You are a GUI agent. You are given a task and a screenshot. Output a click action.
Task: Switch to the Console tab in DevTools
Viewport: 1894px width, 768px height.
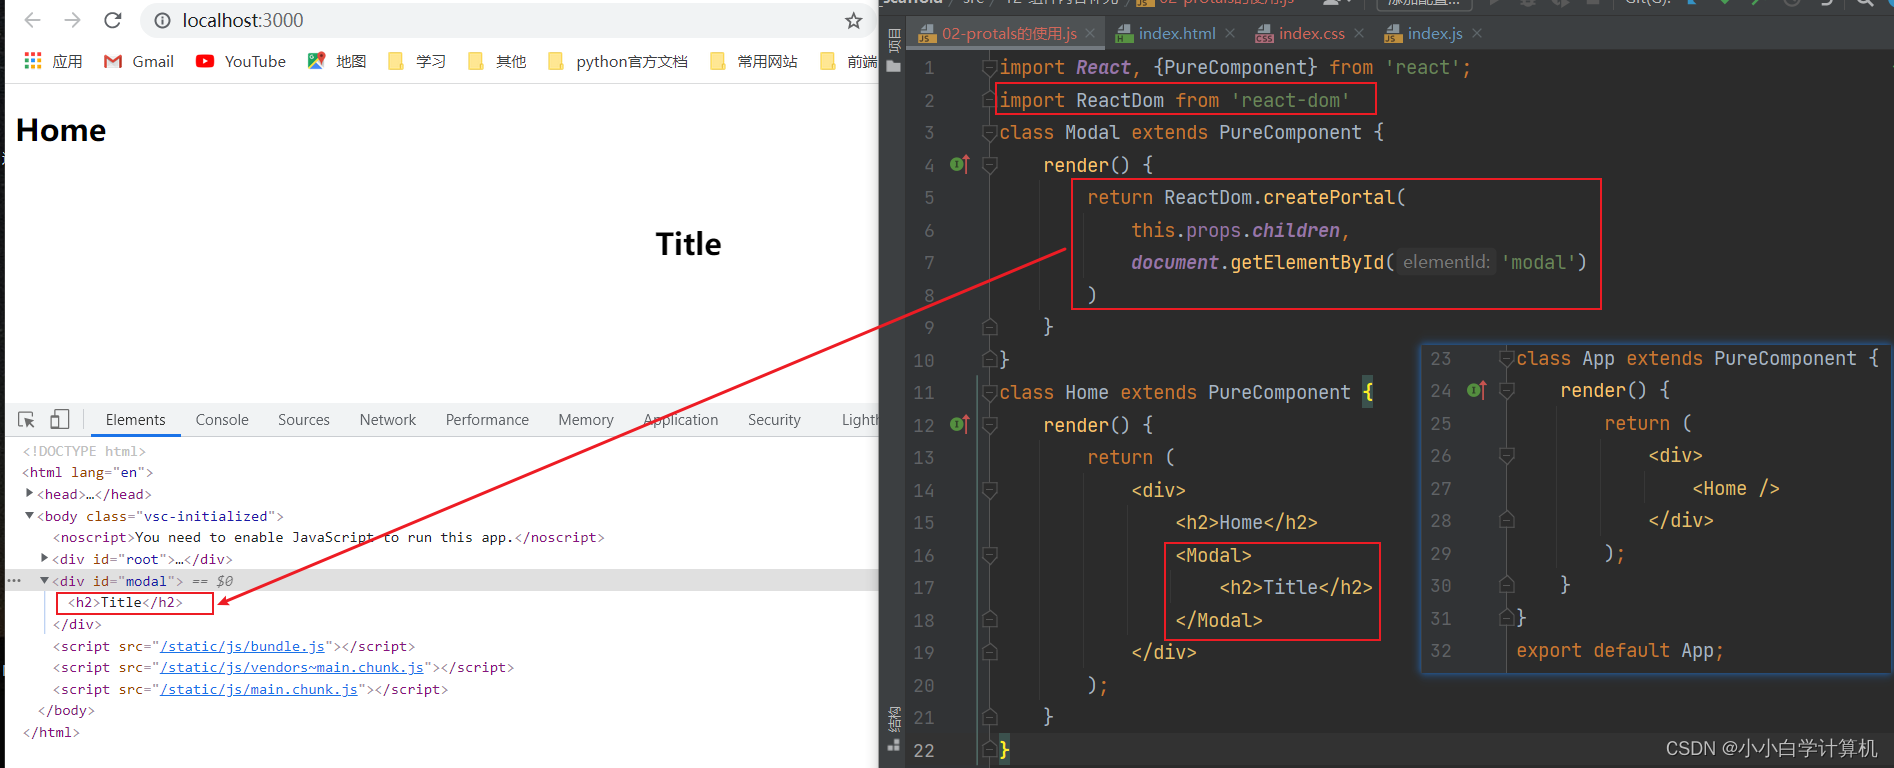click(x=222, y=420)
